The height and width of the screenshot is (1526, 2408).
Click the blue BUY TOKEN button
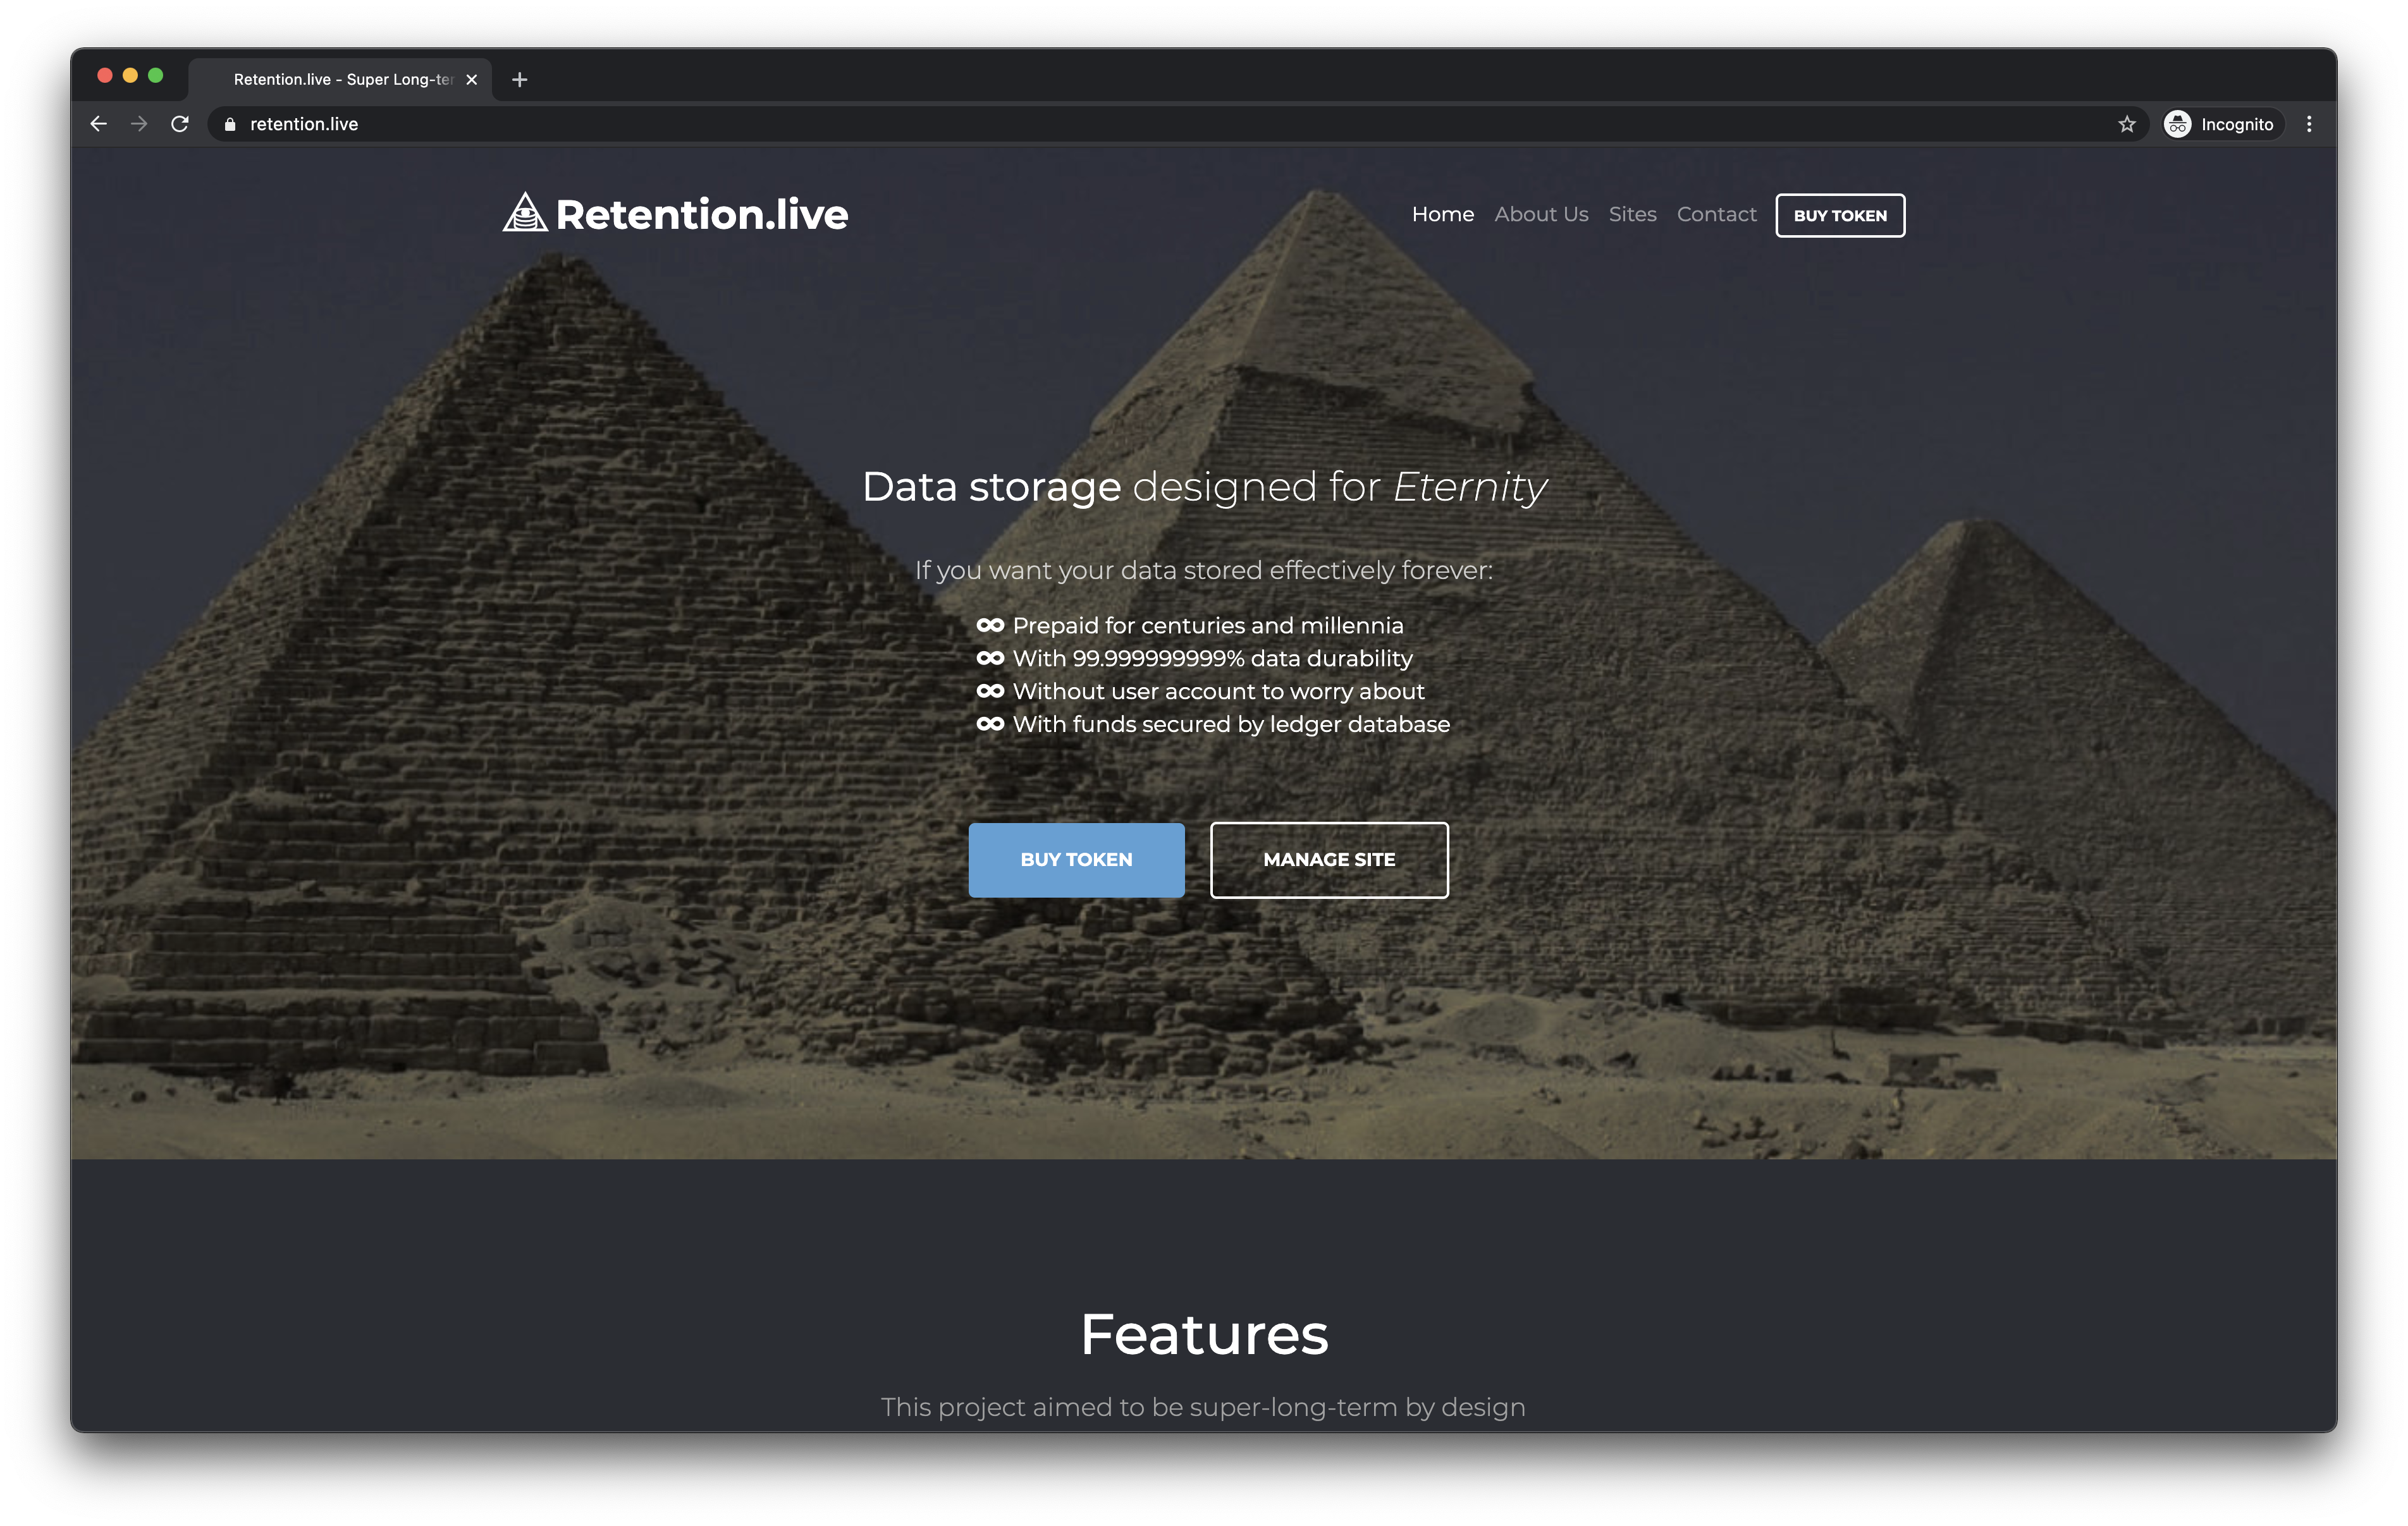(1076, 859)
